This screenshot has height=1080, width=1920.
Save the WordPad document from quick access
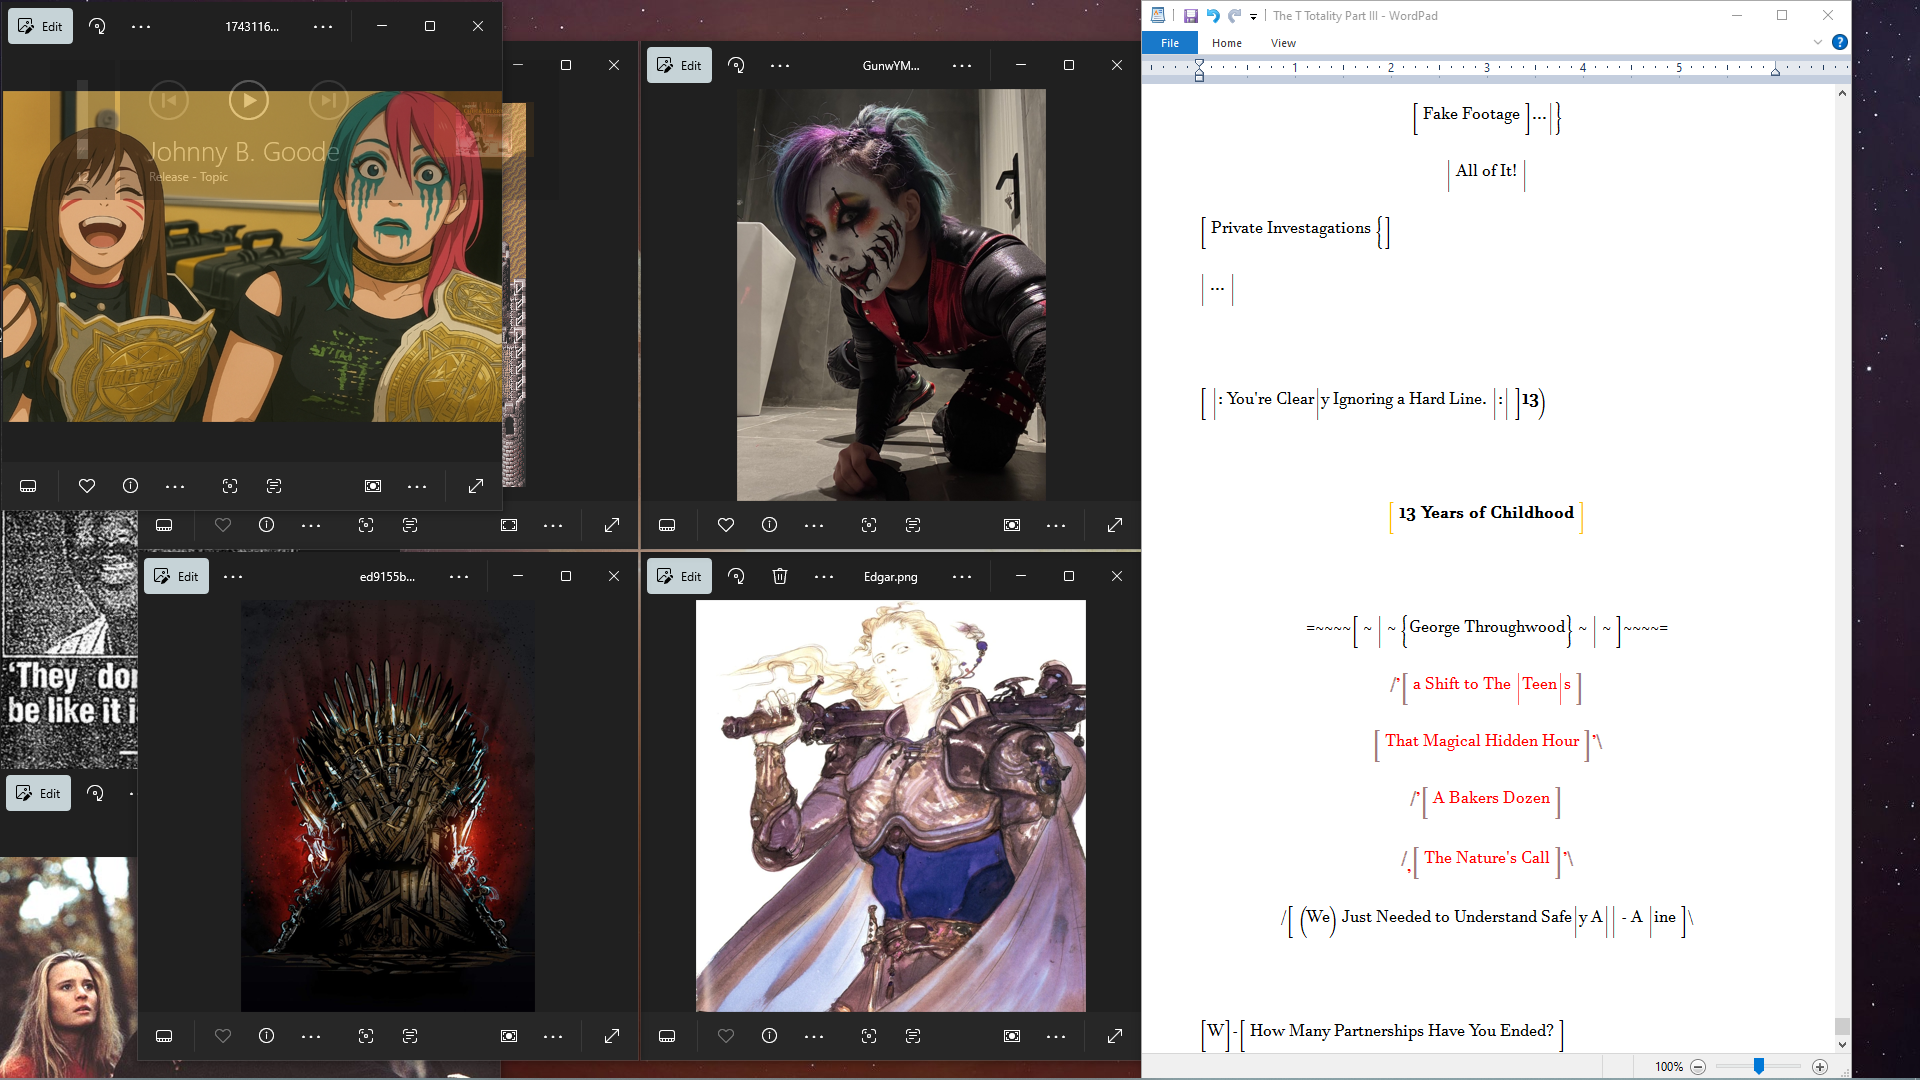point(1191,16)
